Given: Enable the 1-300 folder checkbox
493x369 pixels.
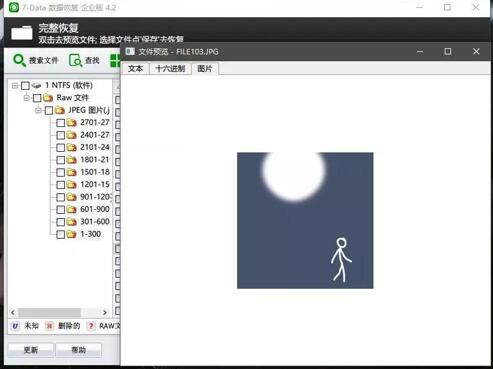Looking at the screenshot, I should 60,234.
